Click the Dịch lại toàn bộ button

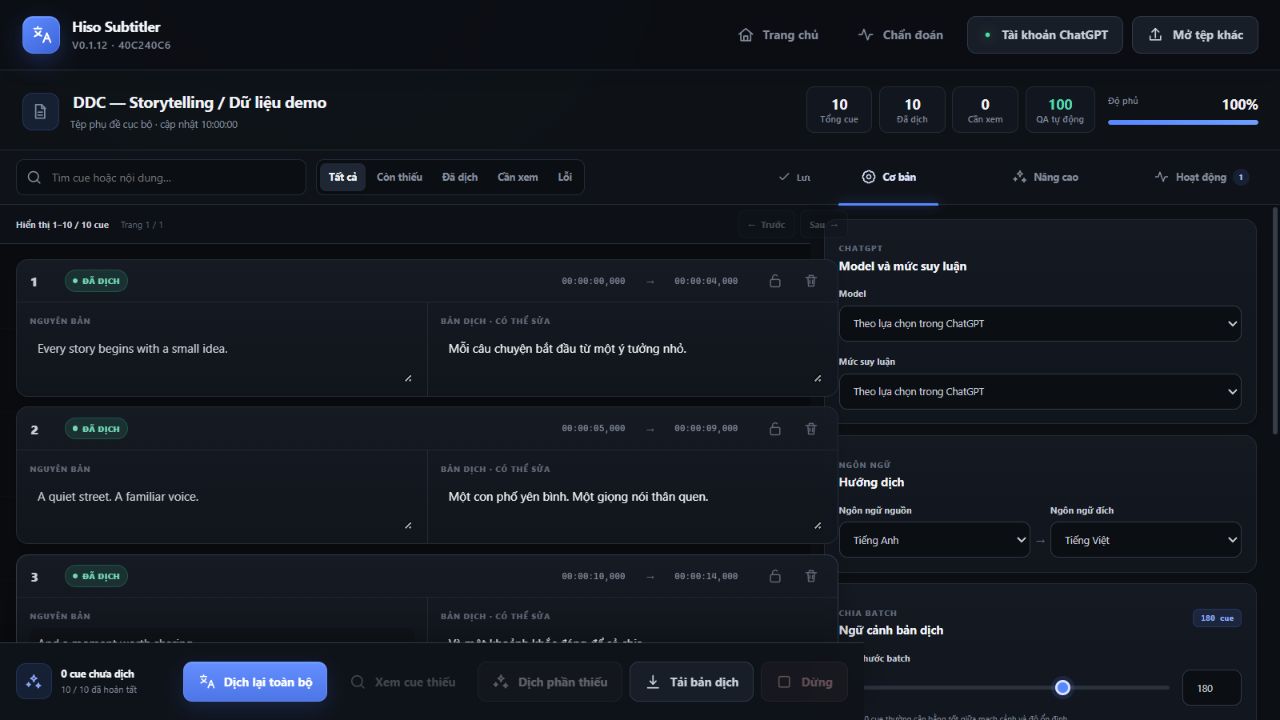pos(255,682)
